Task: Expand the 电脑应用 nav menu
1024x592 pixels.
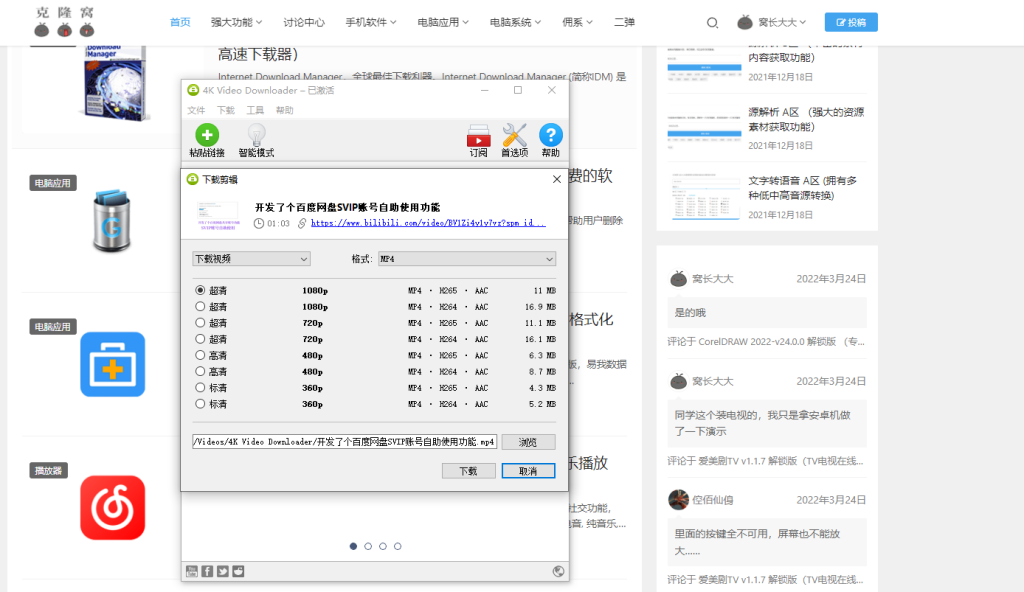Action: pos(443,22)
